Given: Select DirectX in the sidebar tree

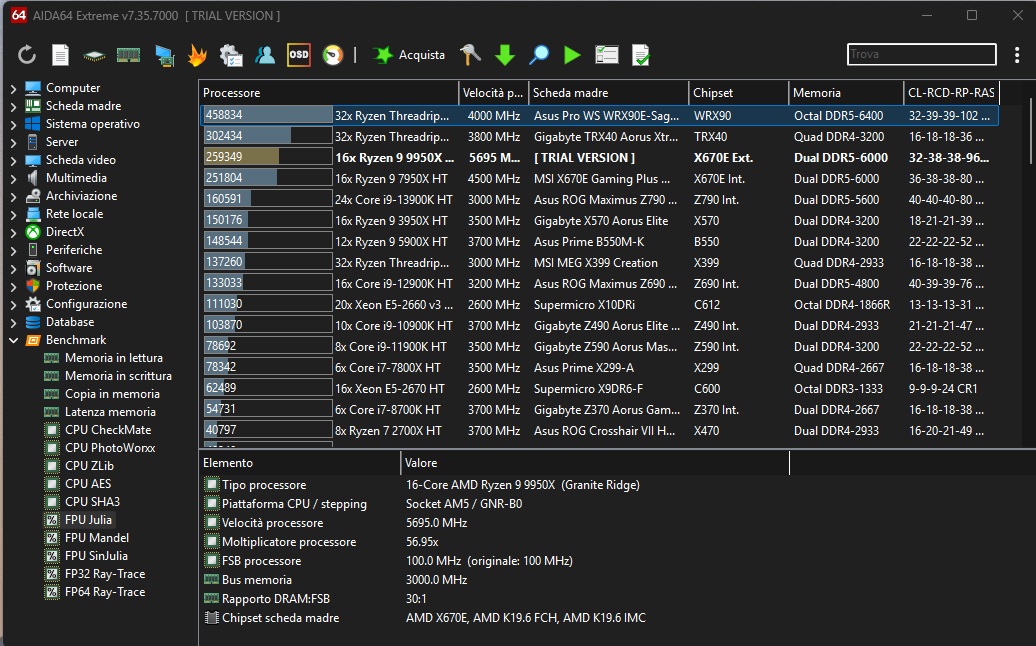Looking at the screenshot, I should [x=65, y=232].
